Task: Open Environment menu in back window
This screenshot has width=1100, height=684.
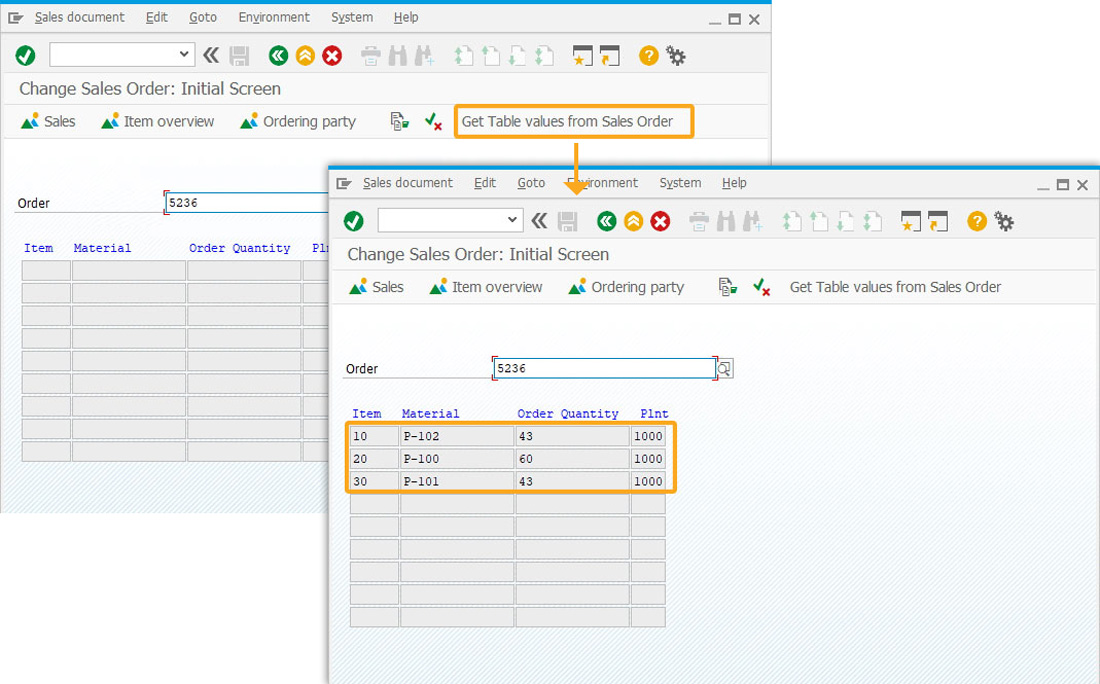Action: pos(274,18)
